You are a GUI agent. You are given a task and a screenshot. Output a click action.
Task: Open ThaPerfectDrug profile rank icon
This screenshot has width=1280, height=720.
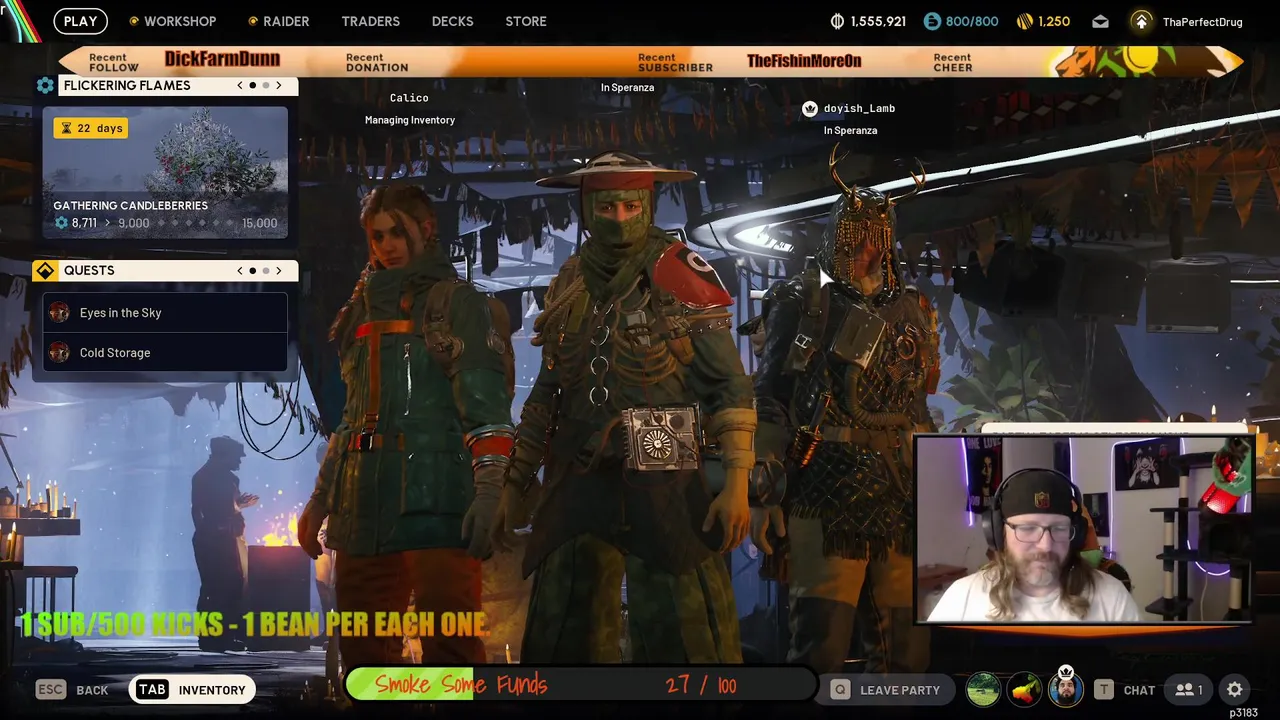[x=1142, y=21]
